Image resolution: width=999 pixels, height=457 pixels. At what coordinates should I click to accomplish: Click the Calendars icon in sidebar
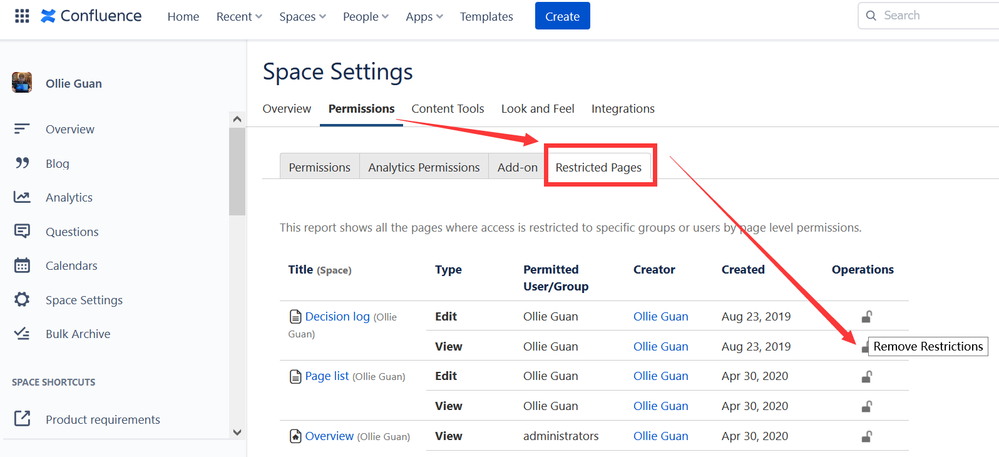pos(22,266)
